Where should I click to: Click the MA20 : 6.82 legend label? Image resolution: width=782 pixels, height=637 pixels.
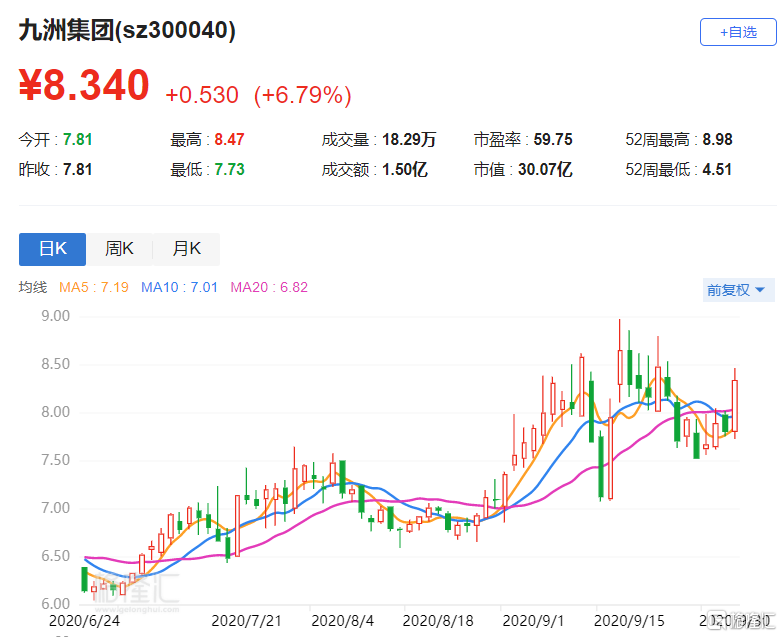pyautogui.click(x=269, y=287)
